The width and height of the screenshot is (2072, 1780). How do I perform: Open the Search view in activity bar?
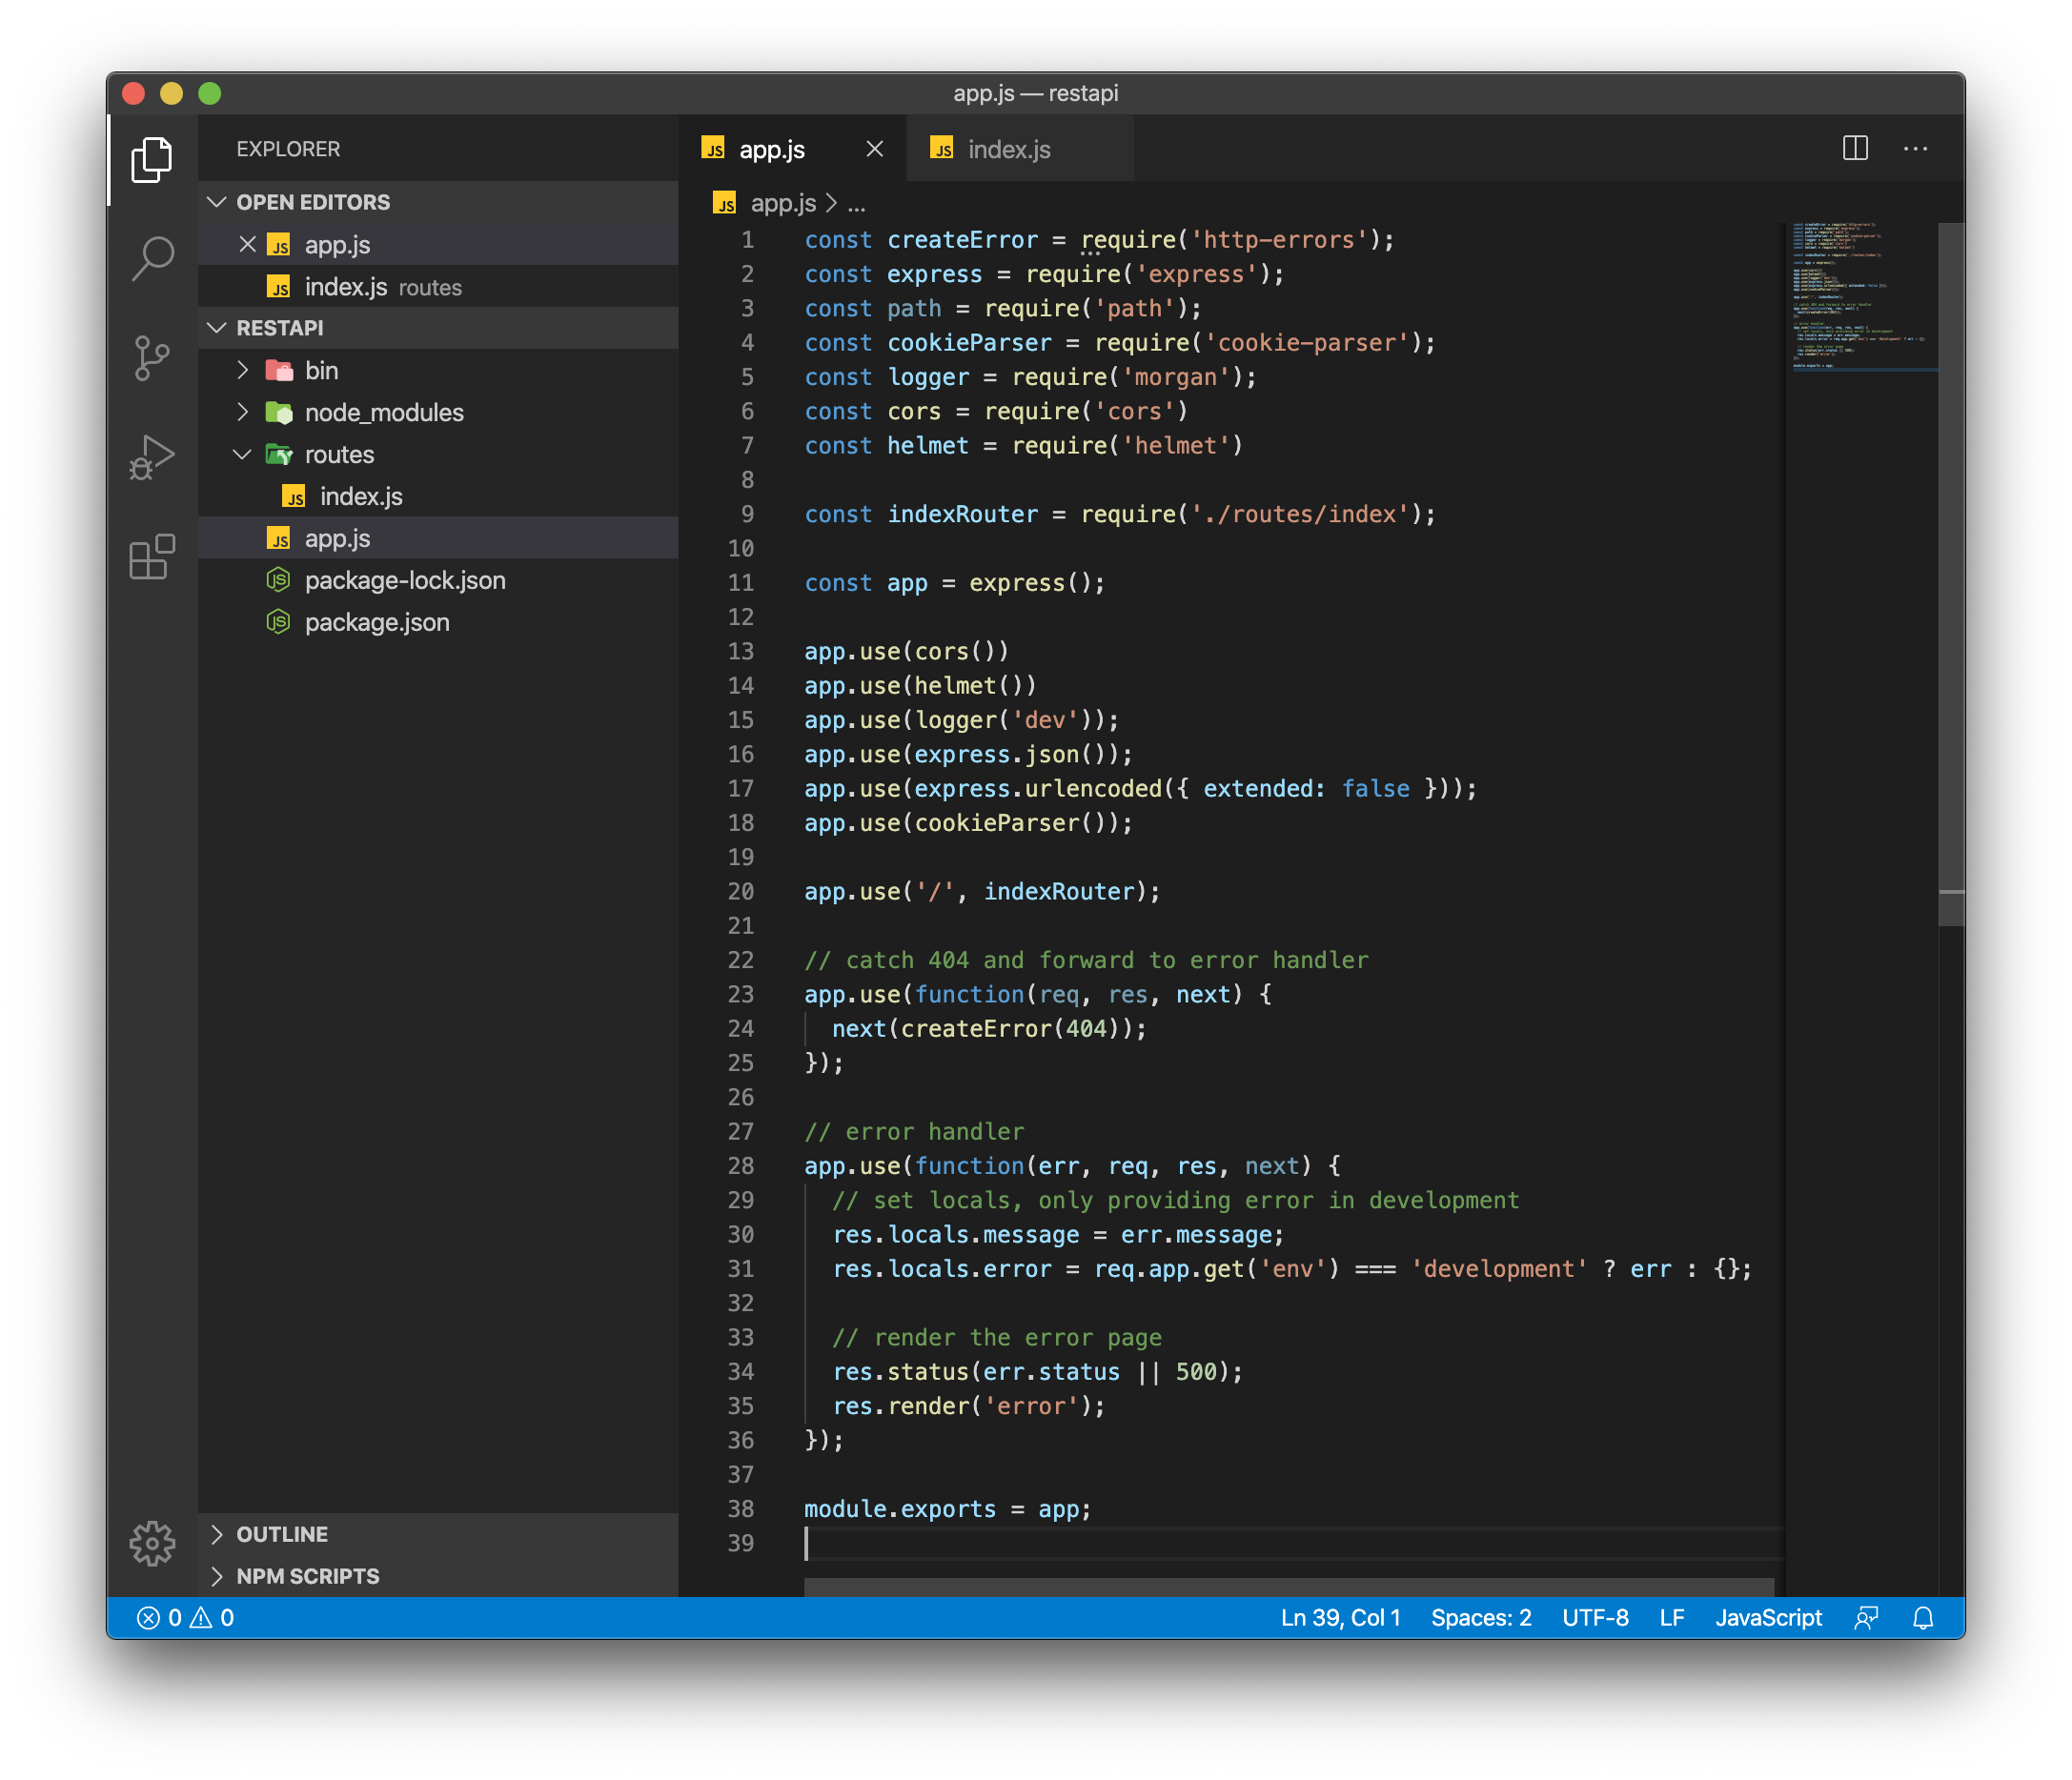point(152,259)
